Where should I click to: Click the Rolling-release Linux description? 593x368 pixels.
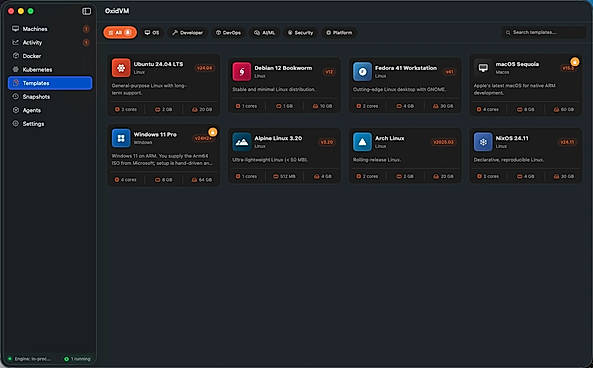[377, 160]
